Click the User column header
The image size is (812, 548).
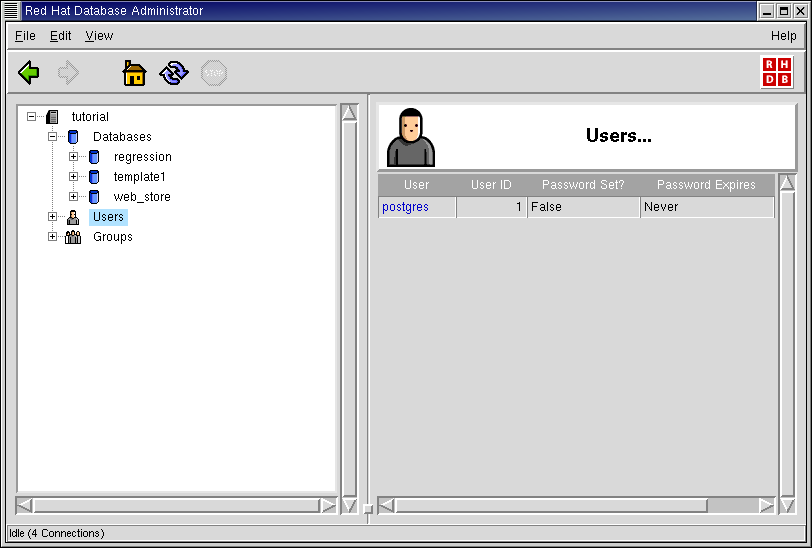point(416,185)
